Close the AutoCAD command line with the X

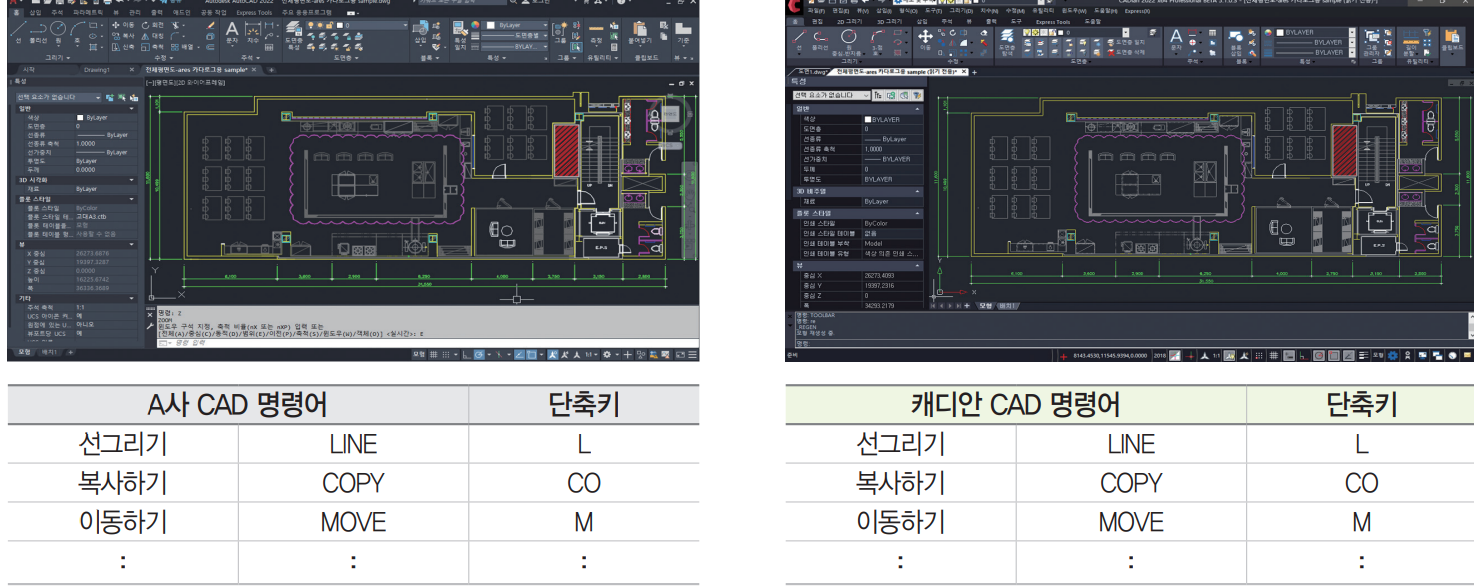click(150, 315)
